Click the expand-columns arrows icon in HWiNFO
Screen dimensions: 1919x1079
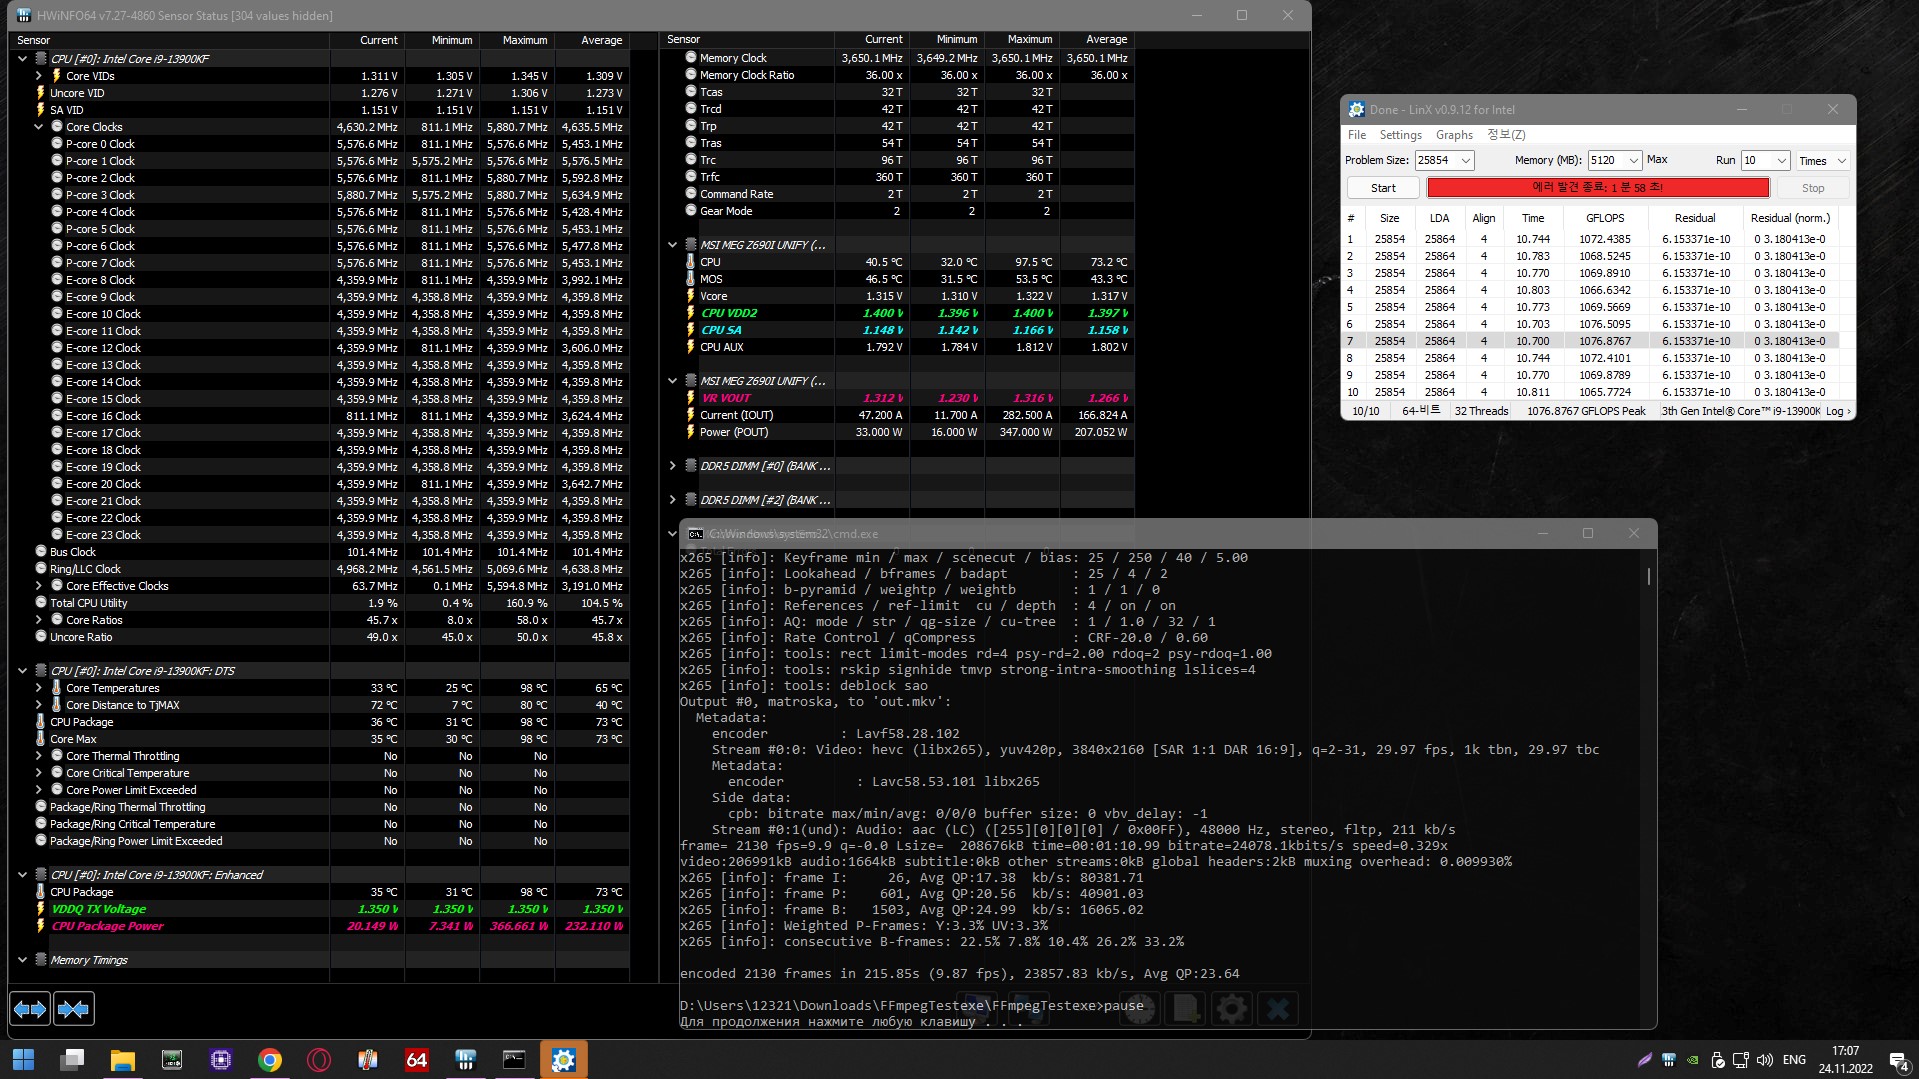30,1009
